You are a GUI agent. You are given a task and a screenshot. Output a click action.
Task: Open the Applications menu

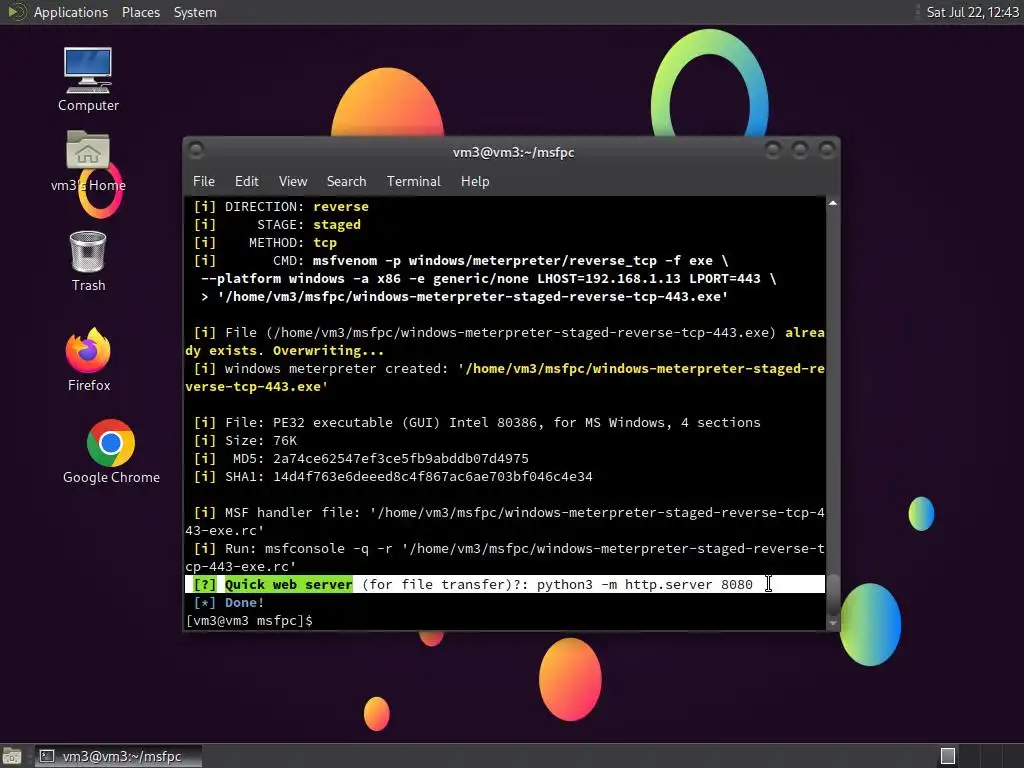71,12
